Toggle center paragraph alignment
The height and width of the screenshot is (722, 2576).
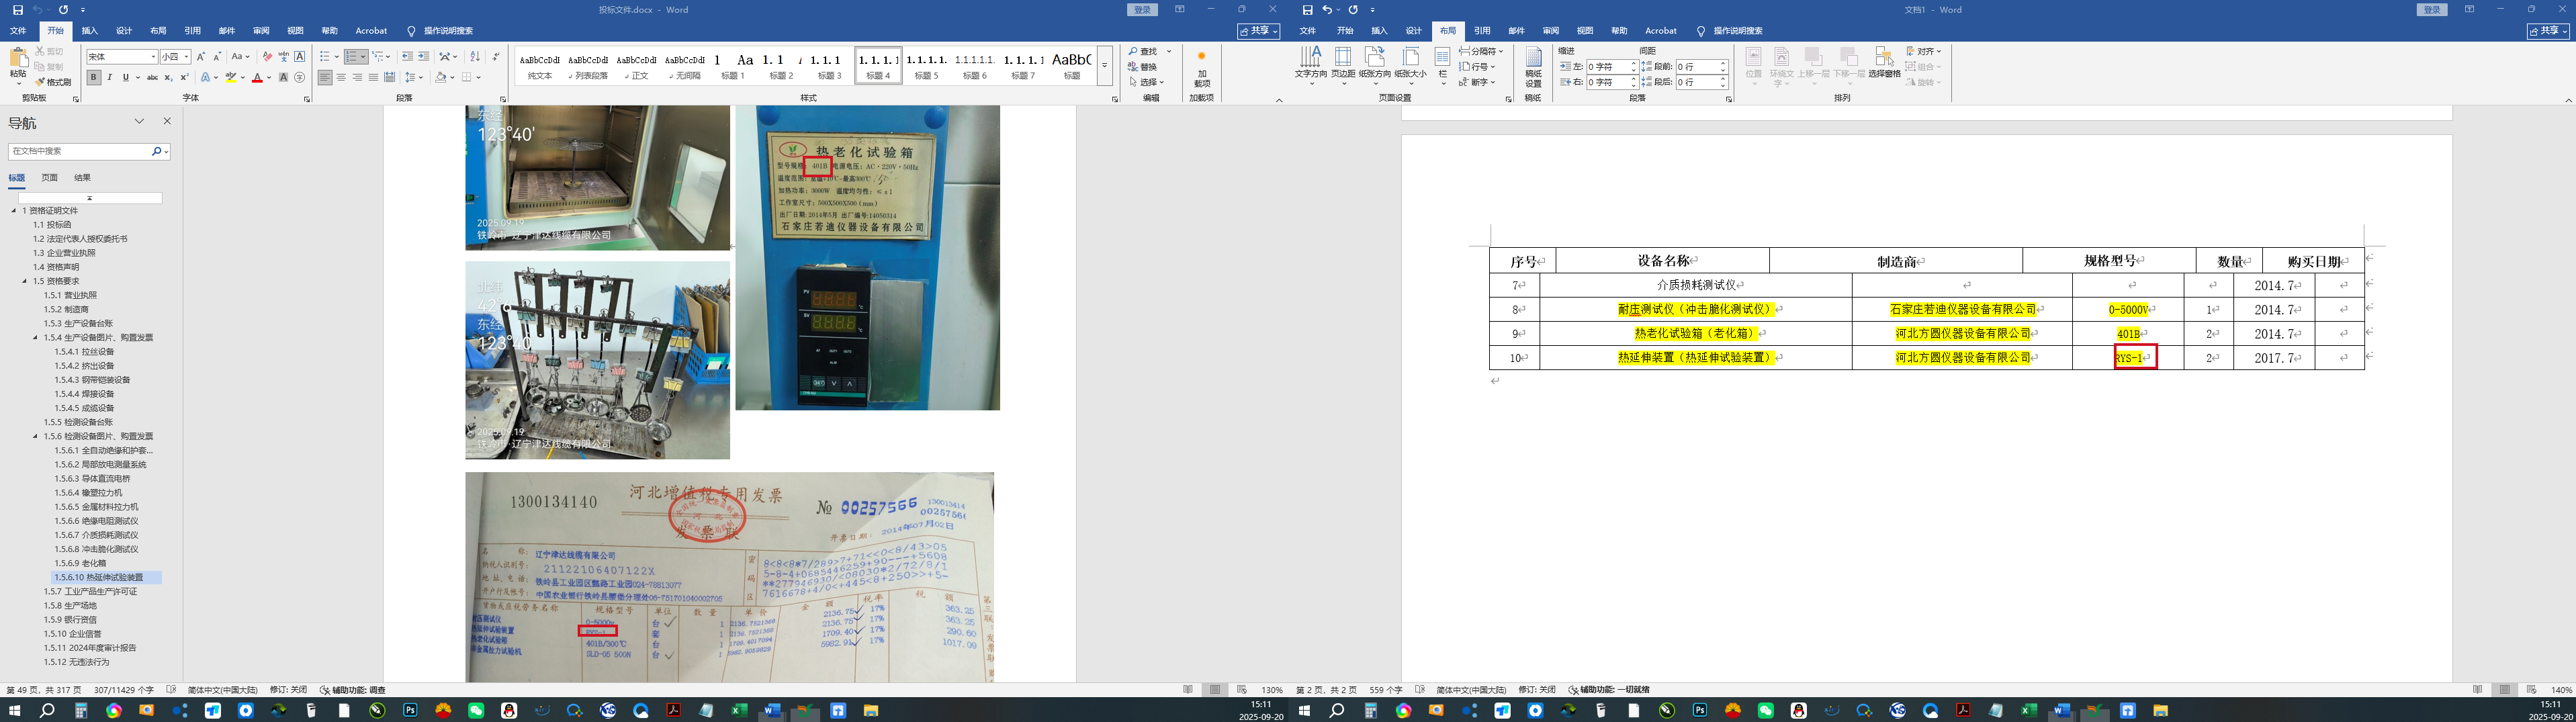pos(341,77)
